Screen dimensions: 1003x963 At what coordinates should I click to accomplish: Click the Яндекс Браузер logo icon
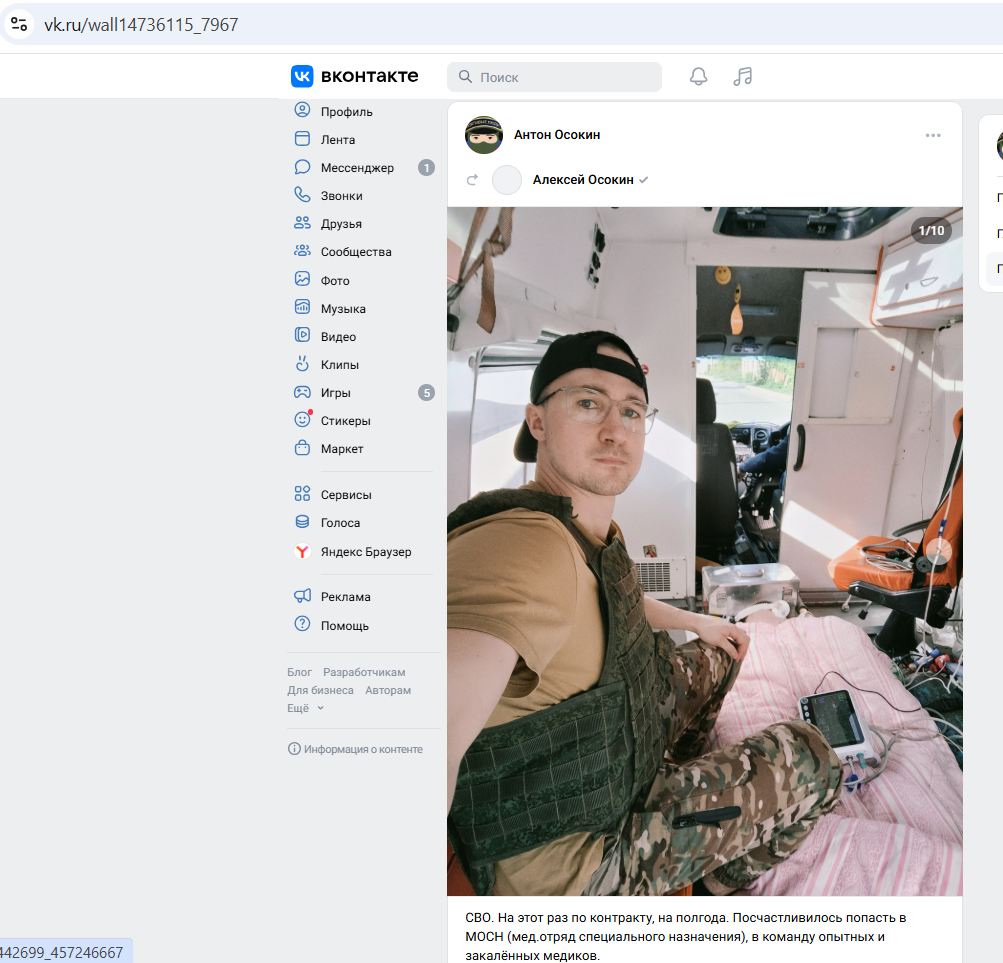[x=302, y=551]
